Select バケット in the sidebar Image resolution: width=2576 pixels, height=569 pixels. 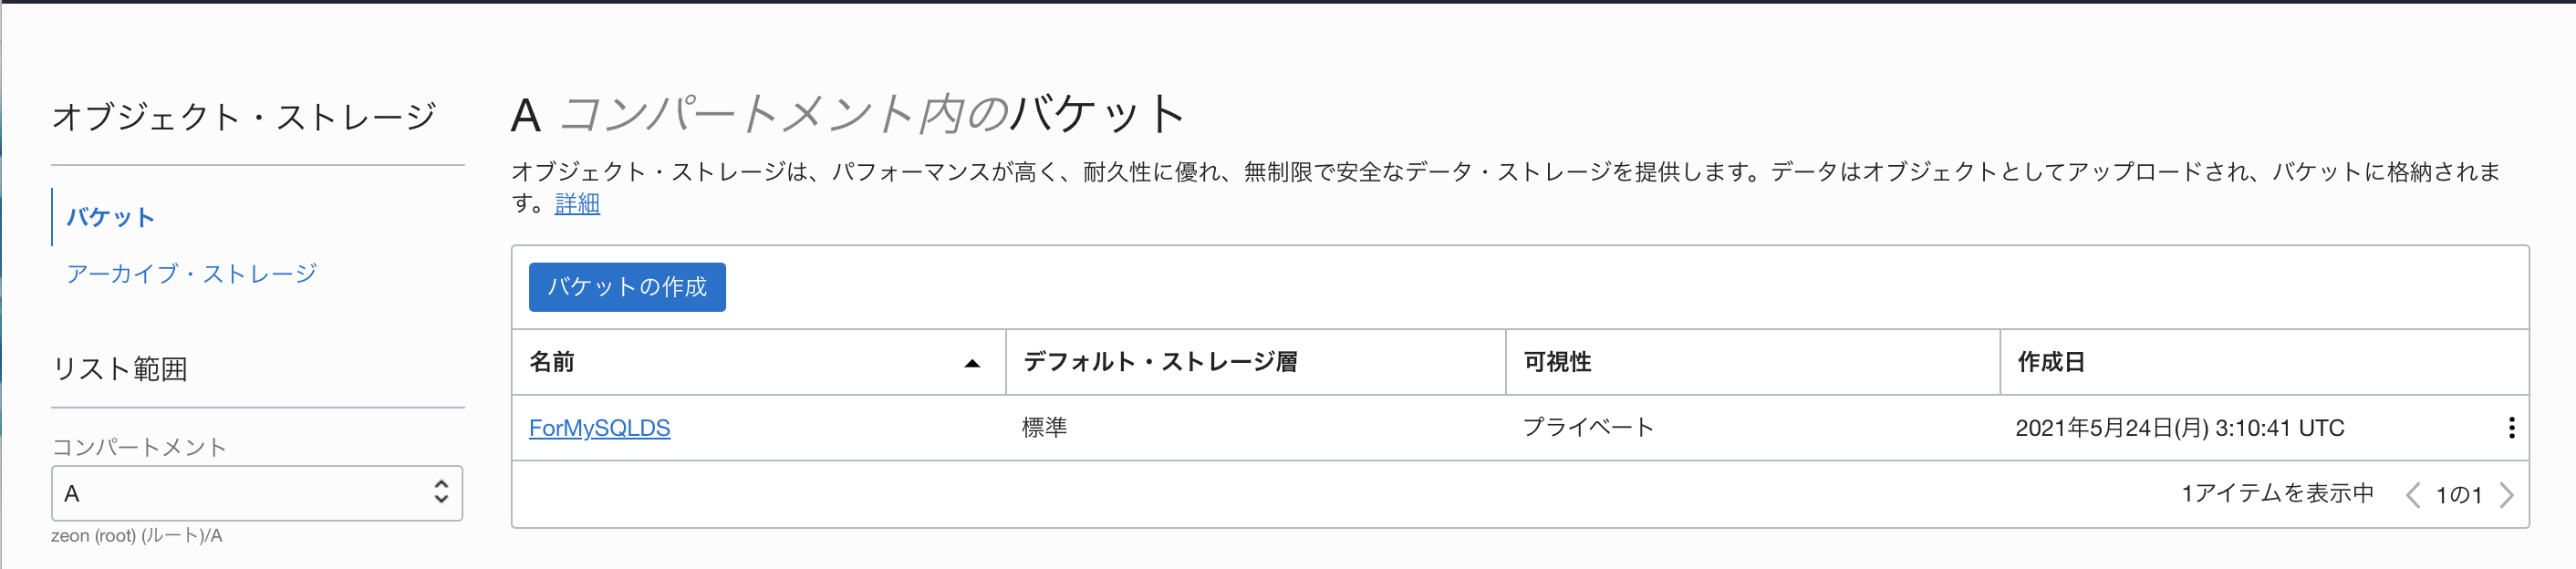pyautogui.click(x=110, y=217)
